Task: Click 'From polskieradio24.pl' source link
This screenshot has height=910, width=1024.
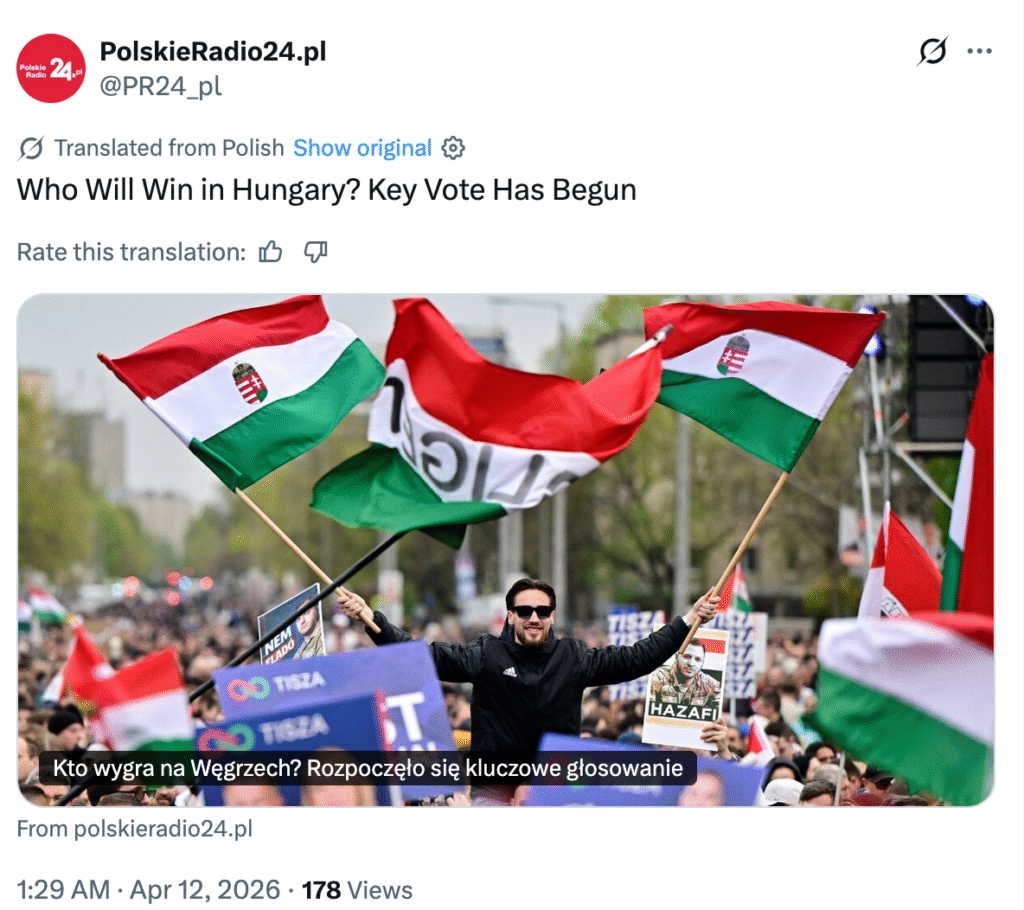Action: pos(135,829)
